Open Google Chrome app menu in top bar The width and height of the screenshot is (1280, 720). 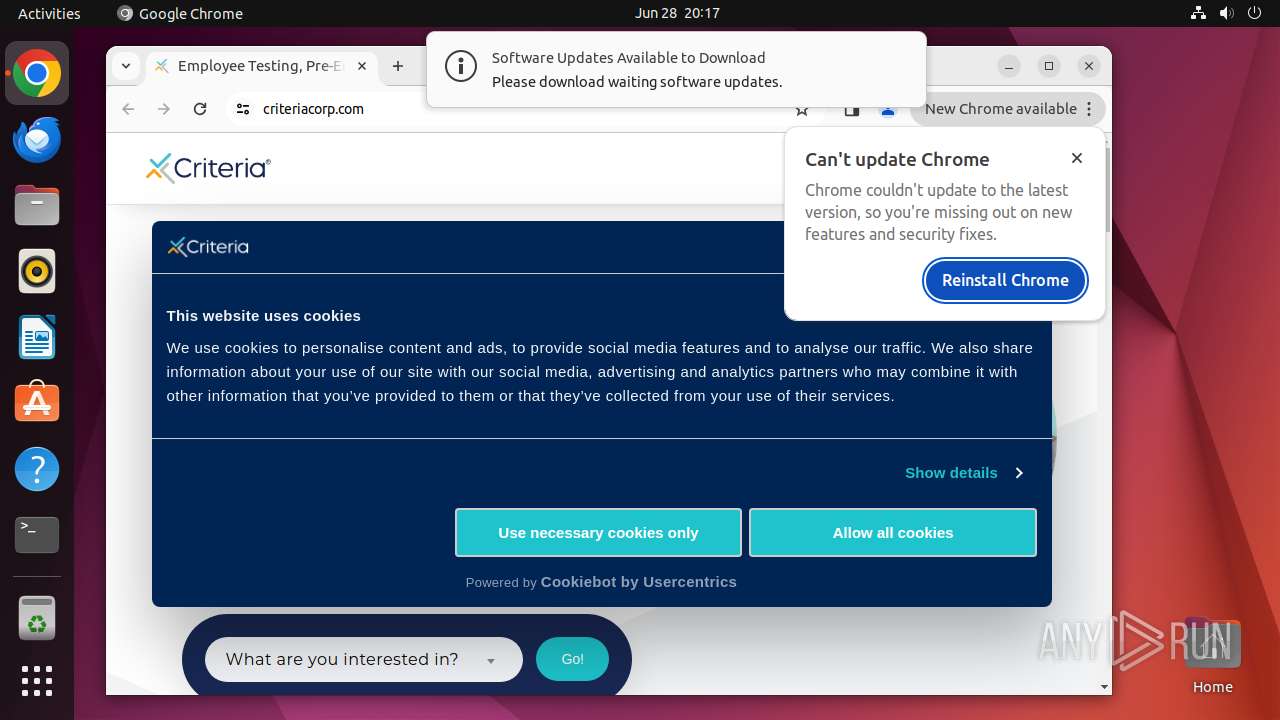(180, 13)
